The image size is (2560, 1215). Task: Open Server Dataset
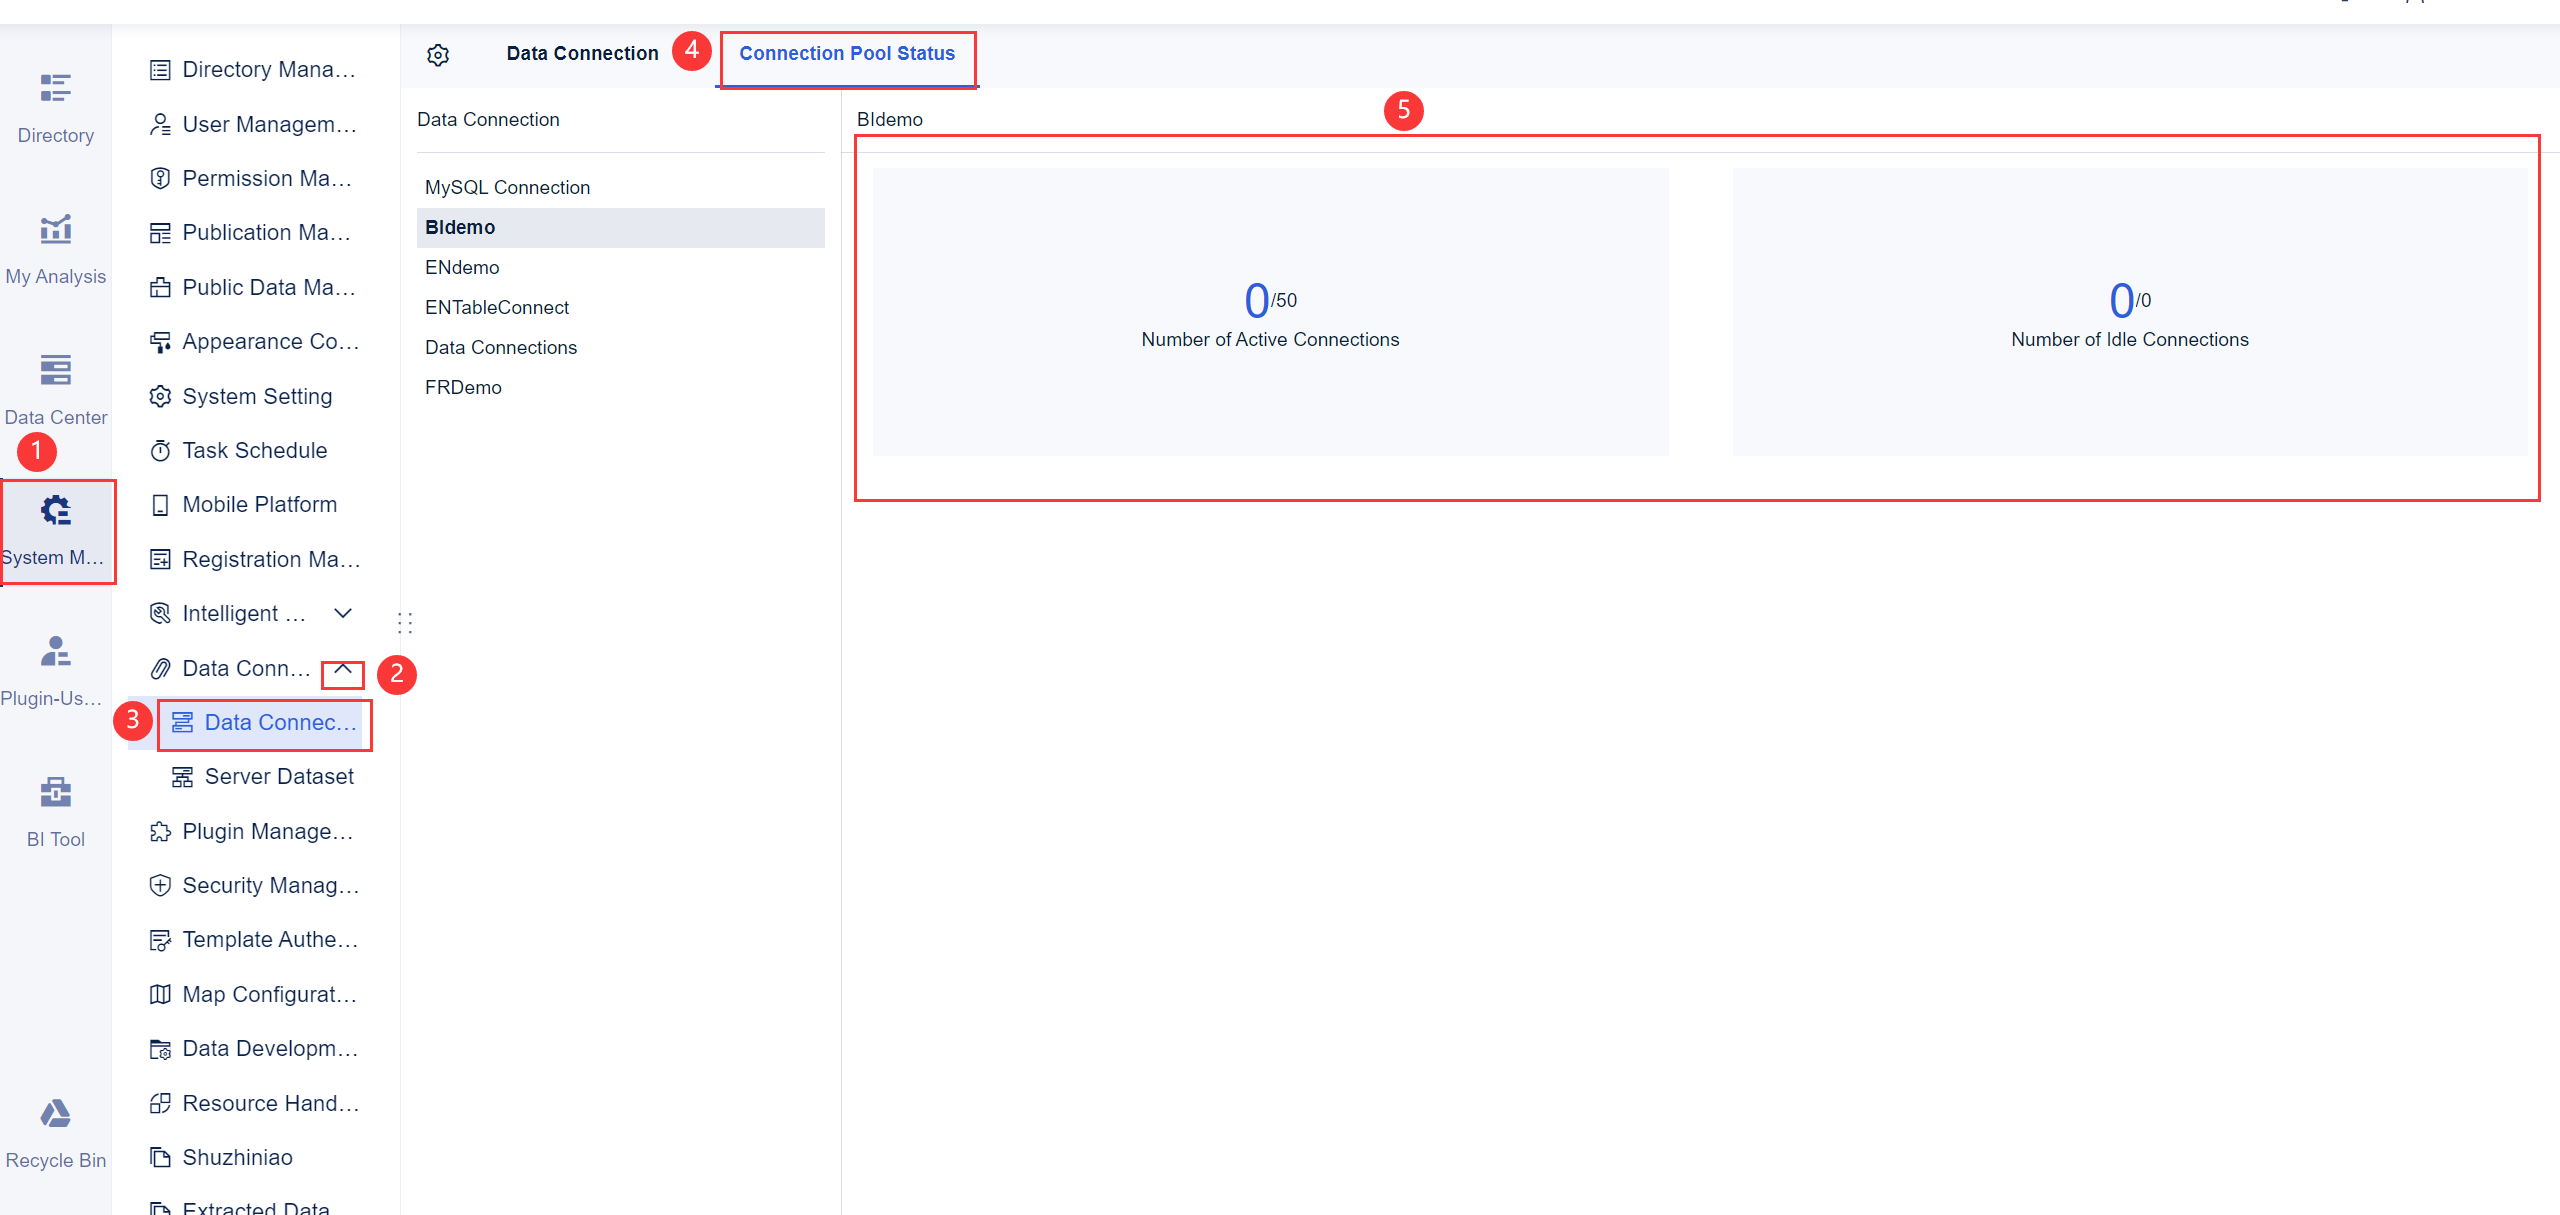tap(279, 776)
